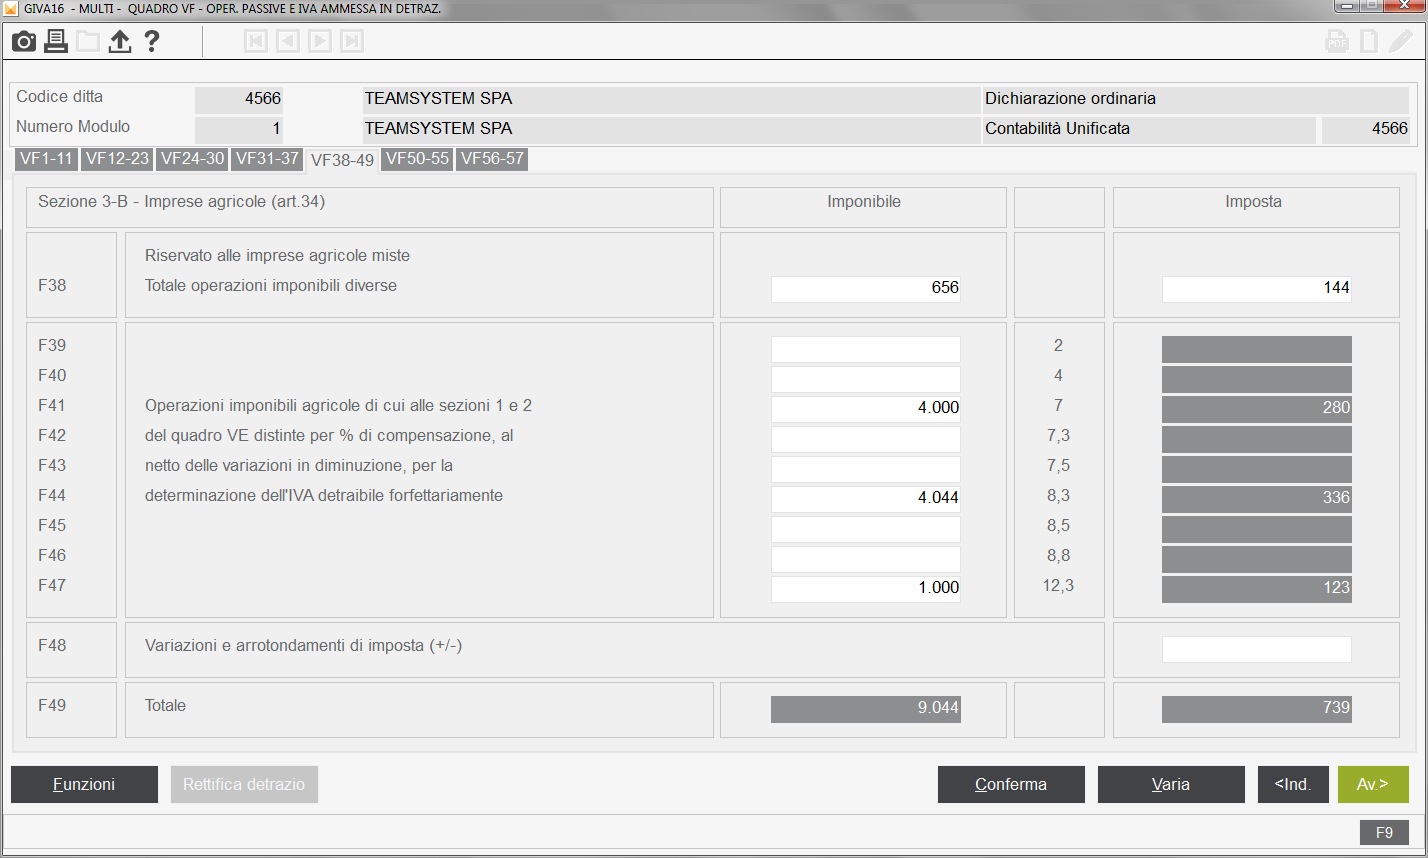1428x858 pixels.
Task: Switch to the VF1-11 tab
Action: pos(46,159)
